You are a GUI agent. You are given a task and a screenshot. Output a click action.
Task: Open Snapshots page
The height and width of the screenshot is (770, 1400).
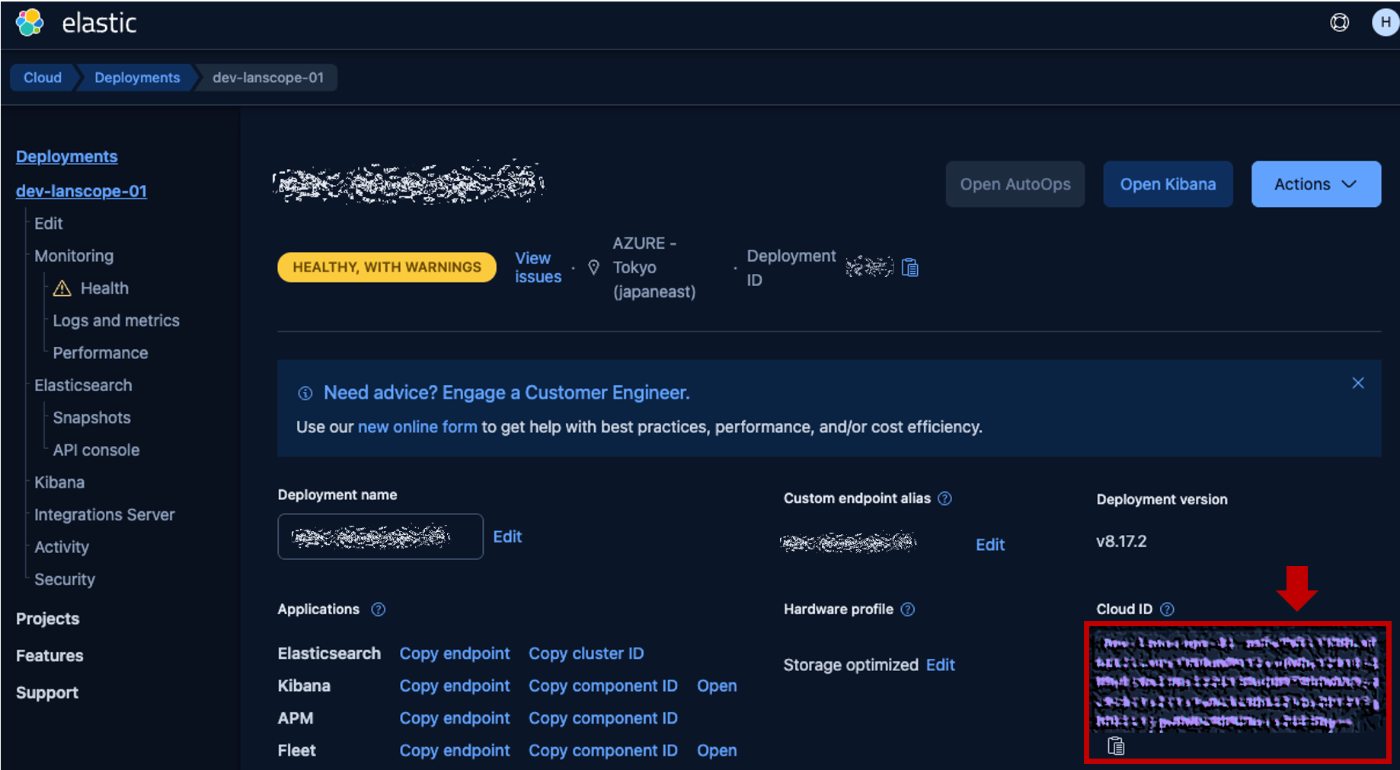point(92,417)
